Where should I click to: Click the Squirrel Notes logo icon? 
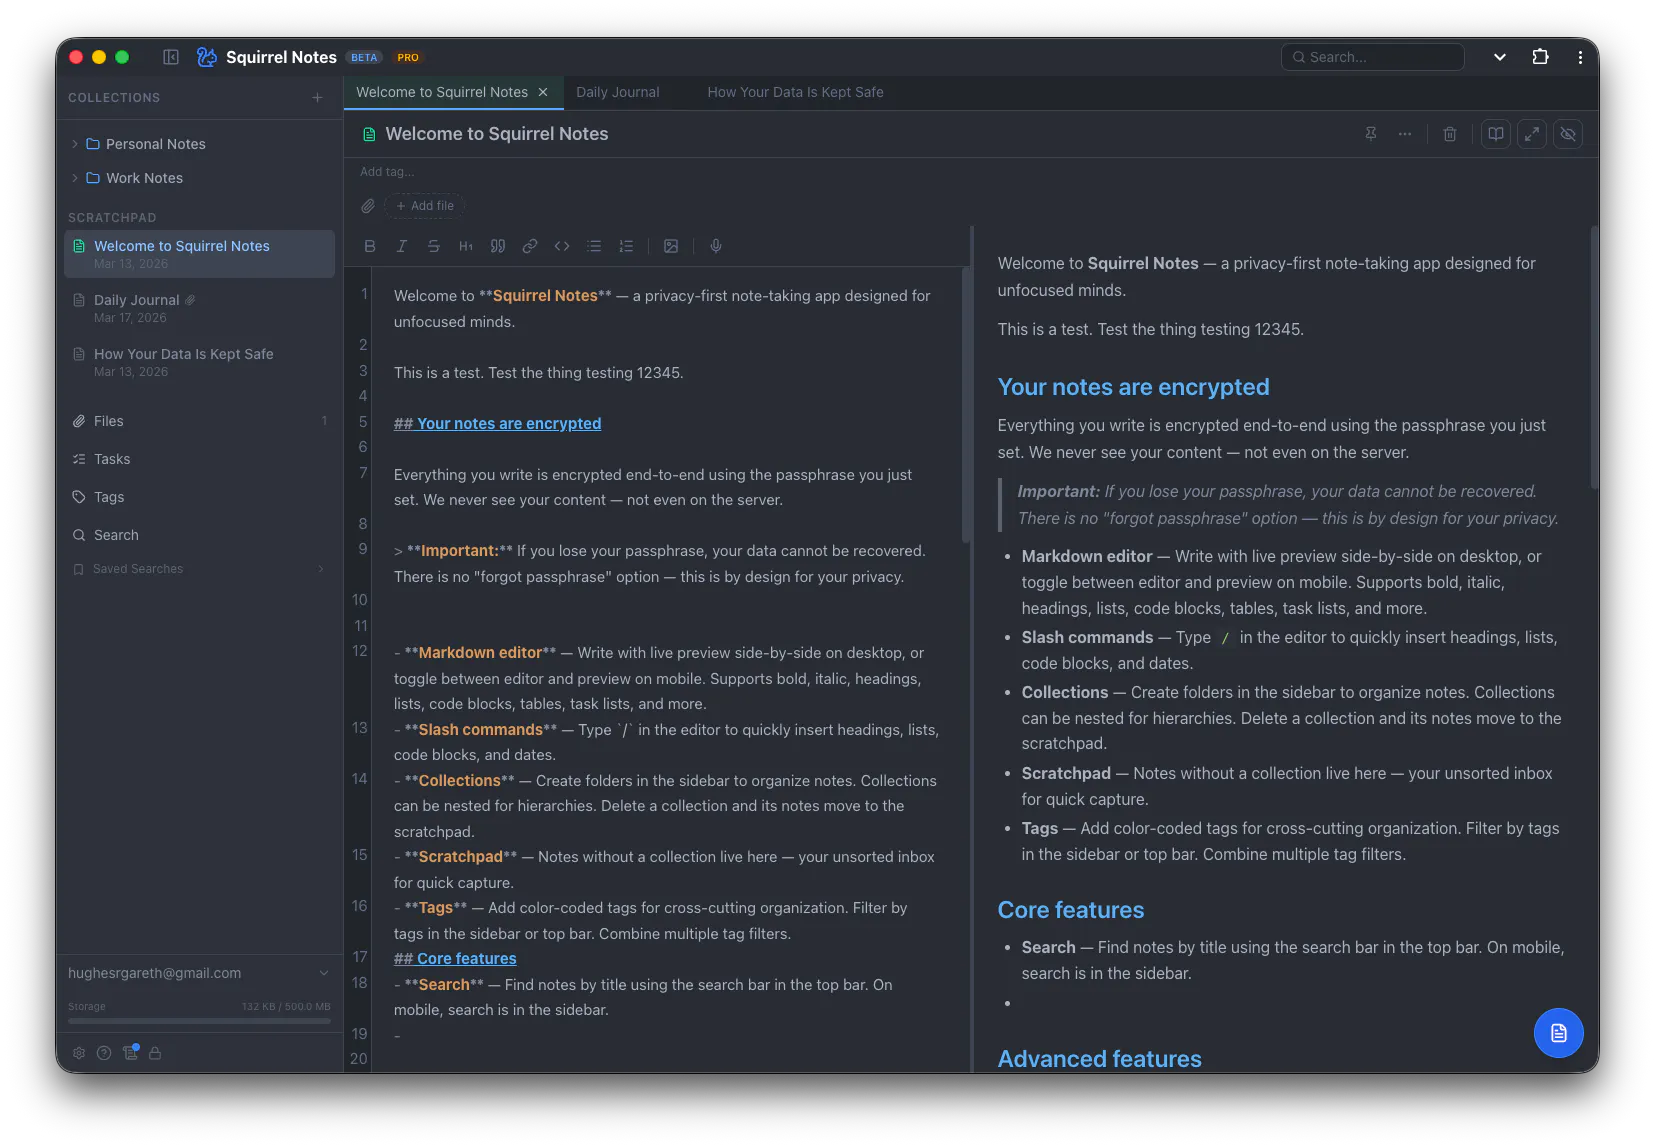tap(207, 57)
